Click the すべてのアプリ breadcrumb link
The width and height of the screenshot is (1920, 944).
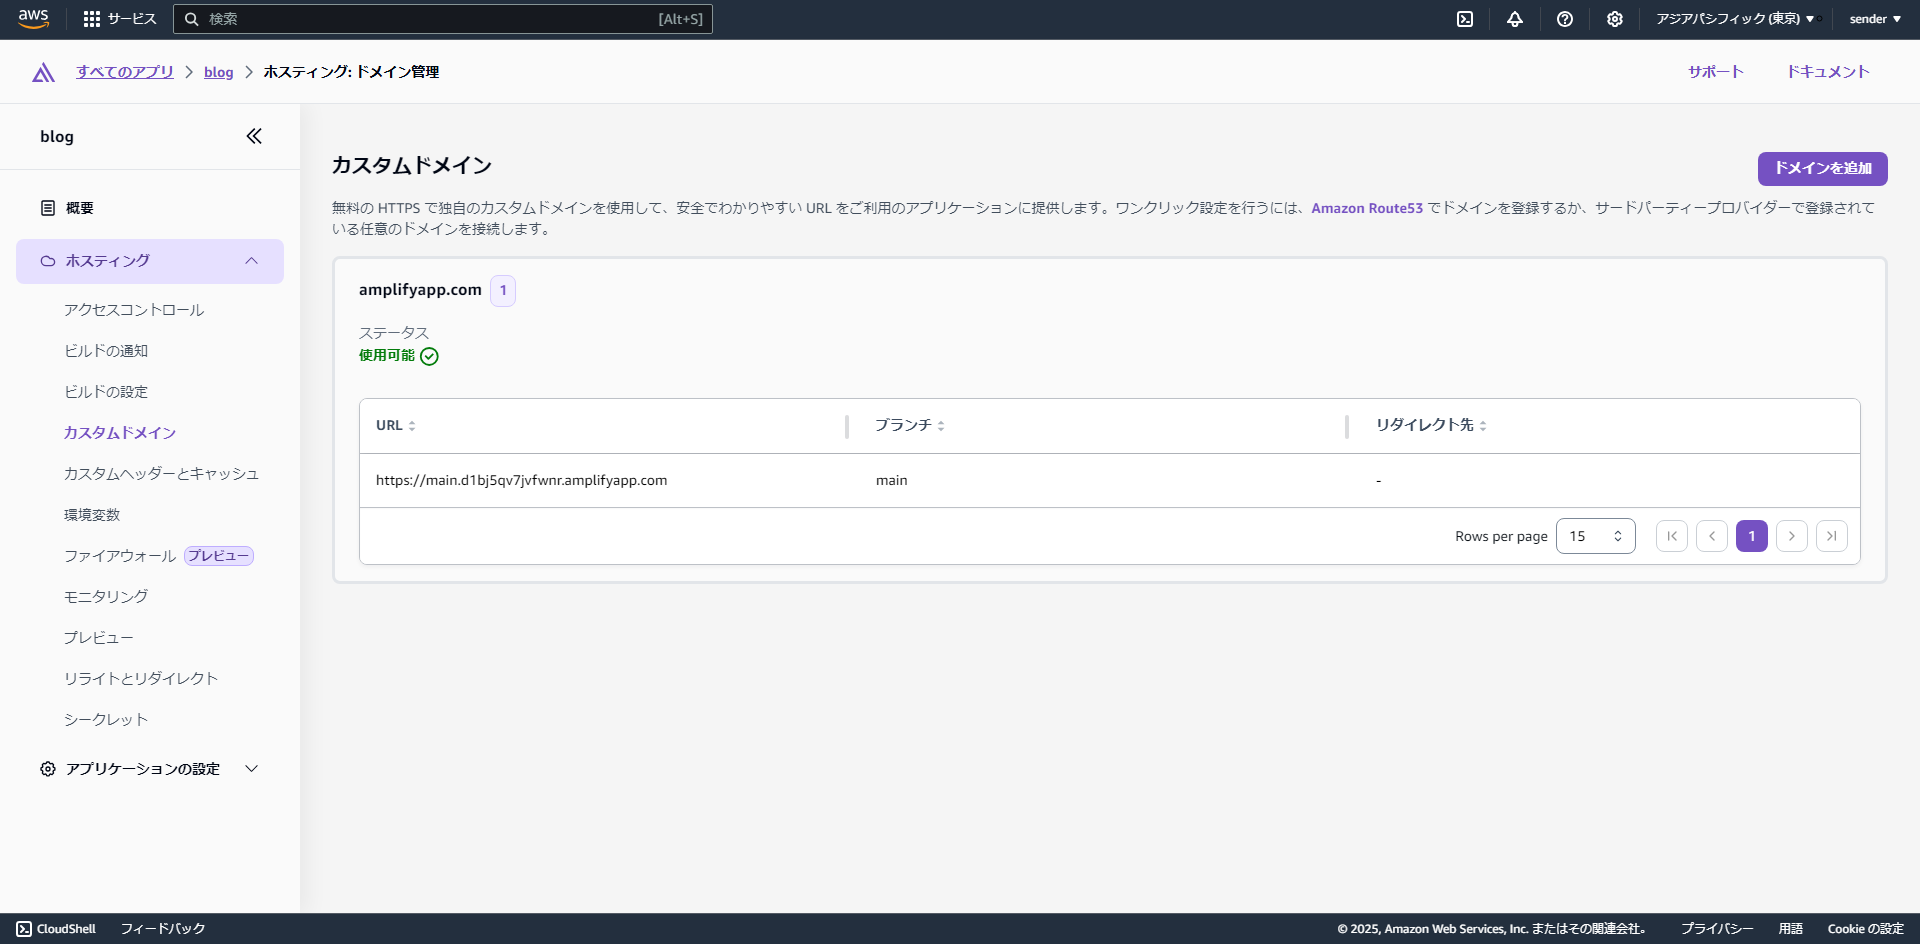pyautogui.click(x=125, y=72)
